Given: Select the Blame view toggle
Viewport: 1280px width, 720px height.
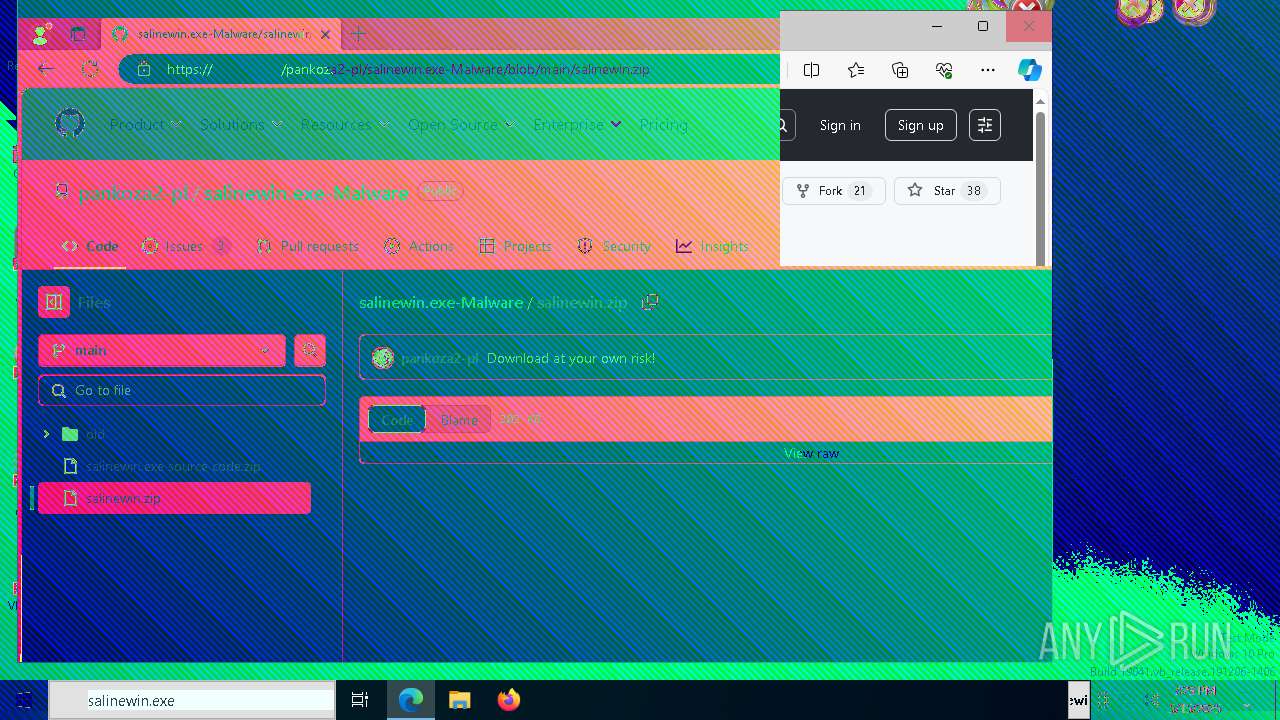Looking at the screenshot, I should [459, 420].
